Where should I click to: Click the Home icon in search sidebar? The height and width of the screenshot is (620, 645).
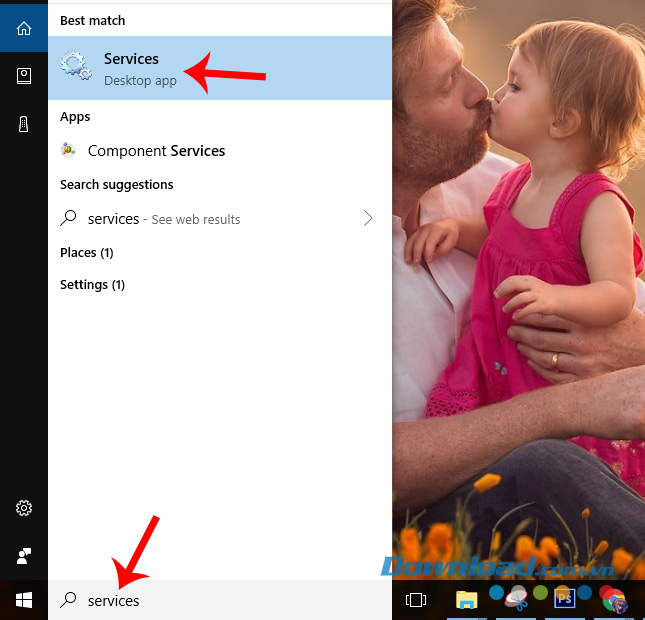[x=24, y=28]
